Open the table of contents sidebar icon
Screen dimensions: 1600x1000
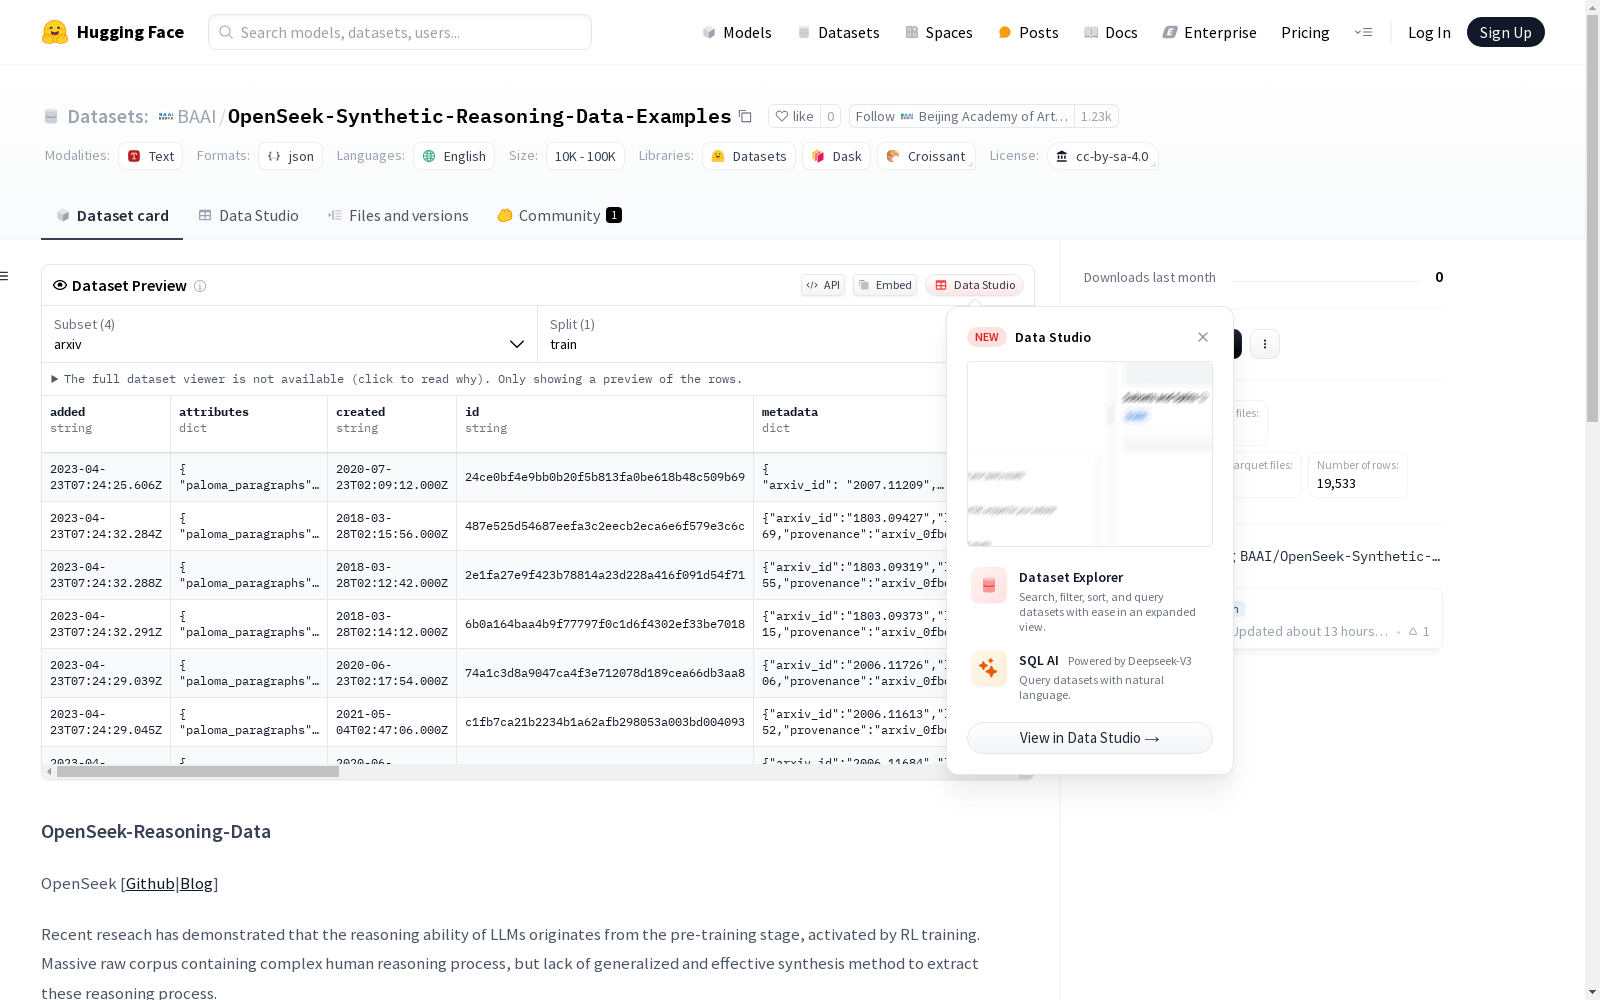[x=5, y=276]
